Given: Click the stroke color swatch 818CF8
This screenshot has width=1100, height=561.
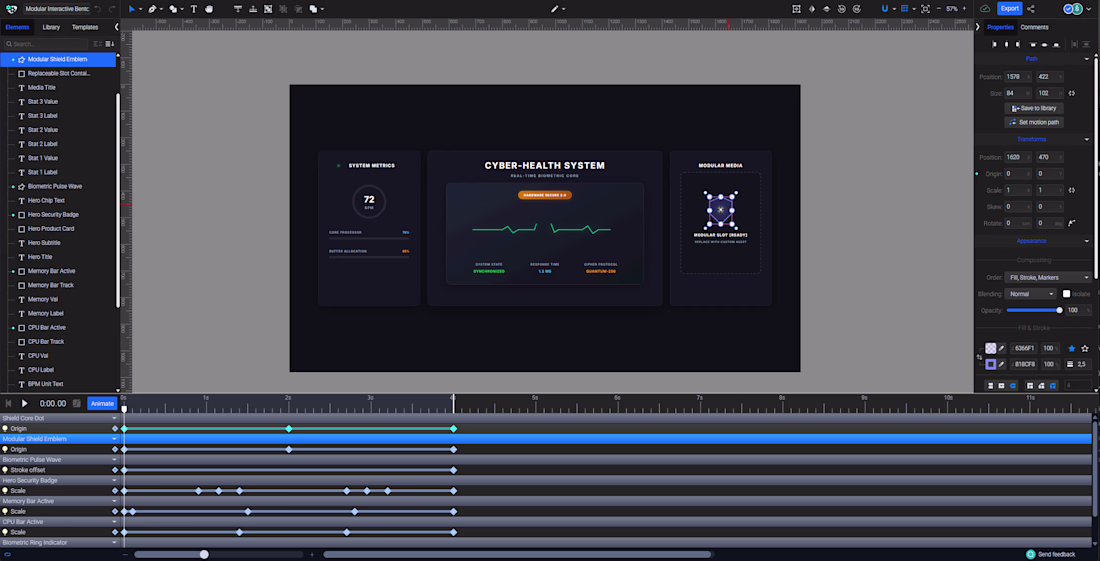Looking at the screenshot, I should tap(991, 365).
